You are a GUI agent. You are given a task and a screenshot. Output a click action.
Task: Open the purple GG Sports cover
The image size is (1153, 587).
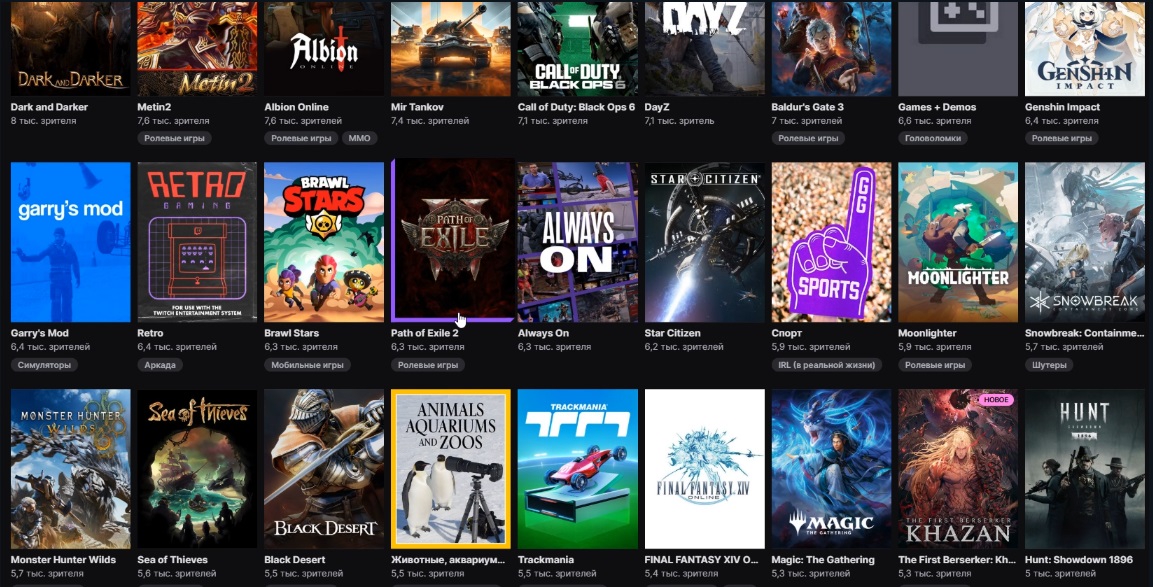tap(831, 242)
